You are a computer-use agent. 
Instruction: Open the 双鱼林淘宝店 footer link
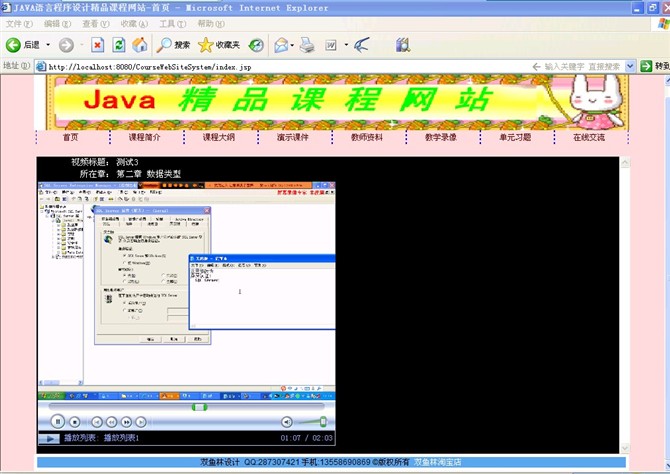438,462
